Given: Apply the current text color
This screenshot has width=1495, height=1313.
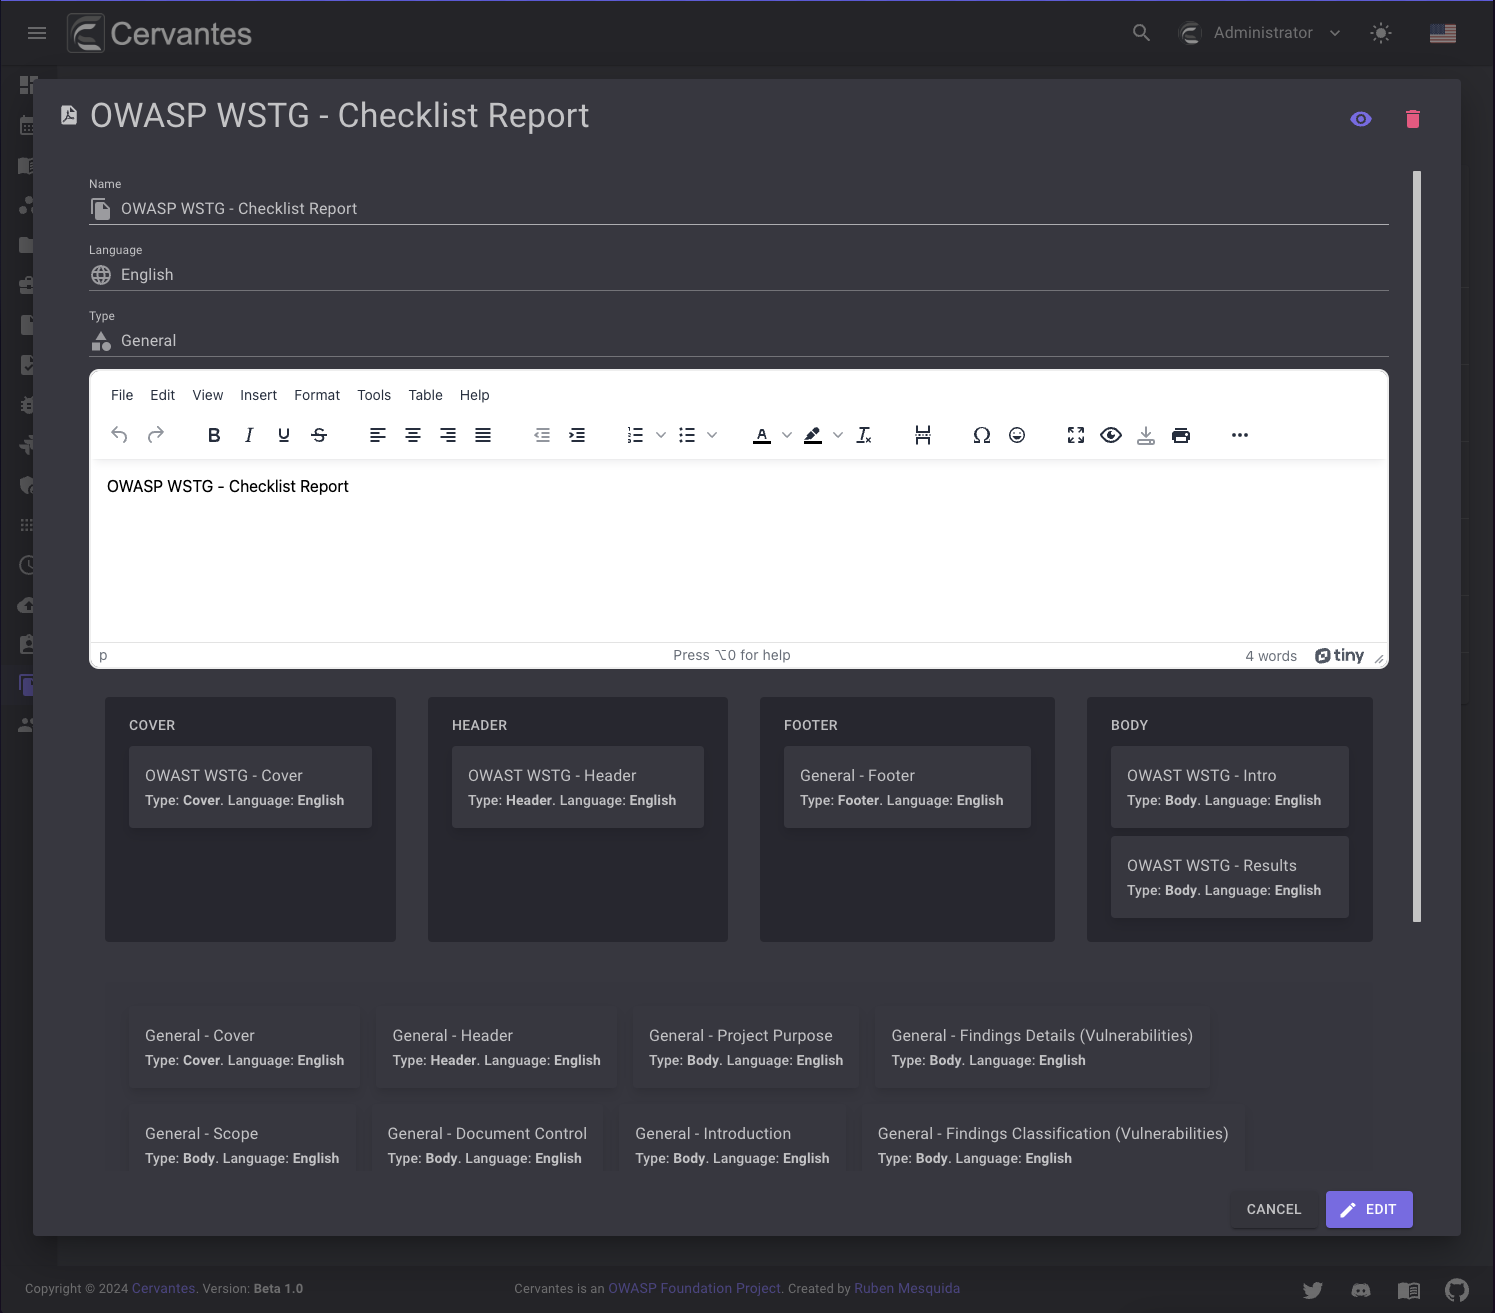Looking at the screenshot, I should 762,435.
